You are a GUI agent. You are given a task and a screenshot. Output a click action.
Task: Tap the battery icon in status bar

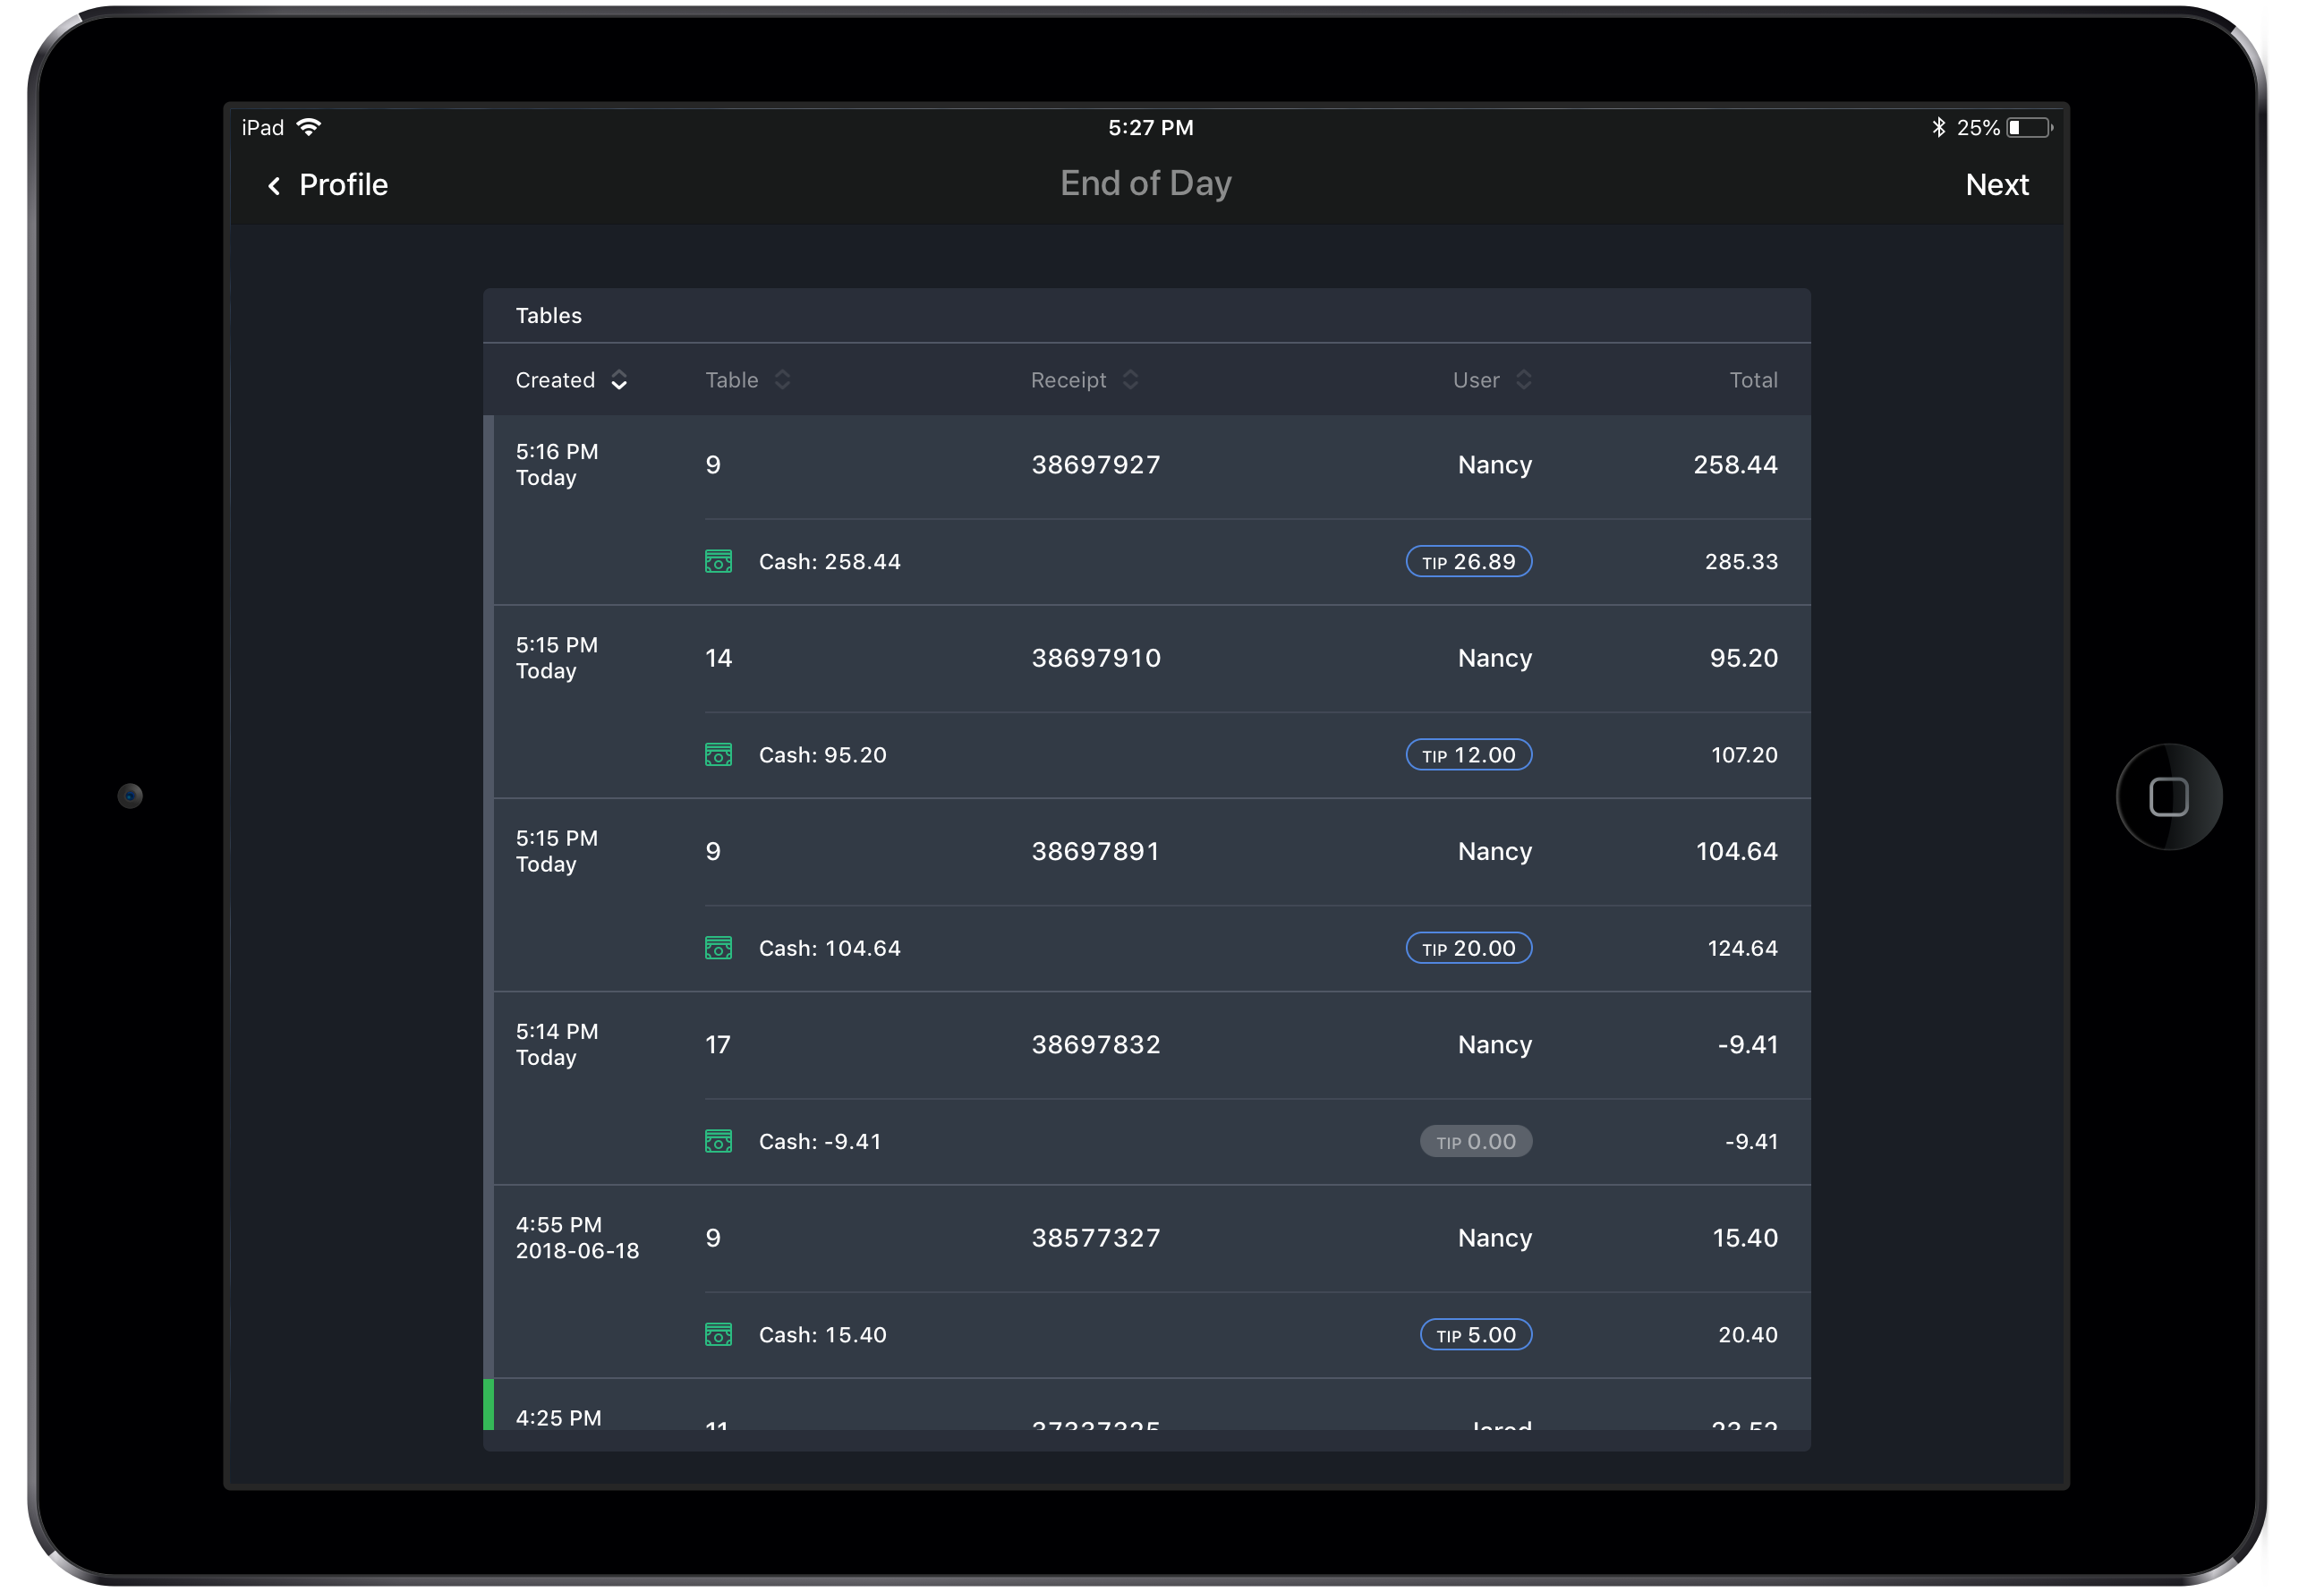coord(2029,127)
